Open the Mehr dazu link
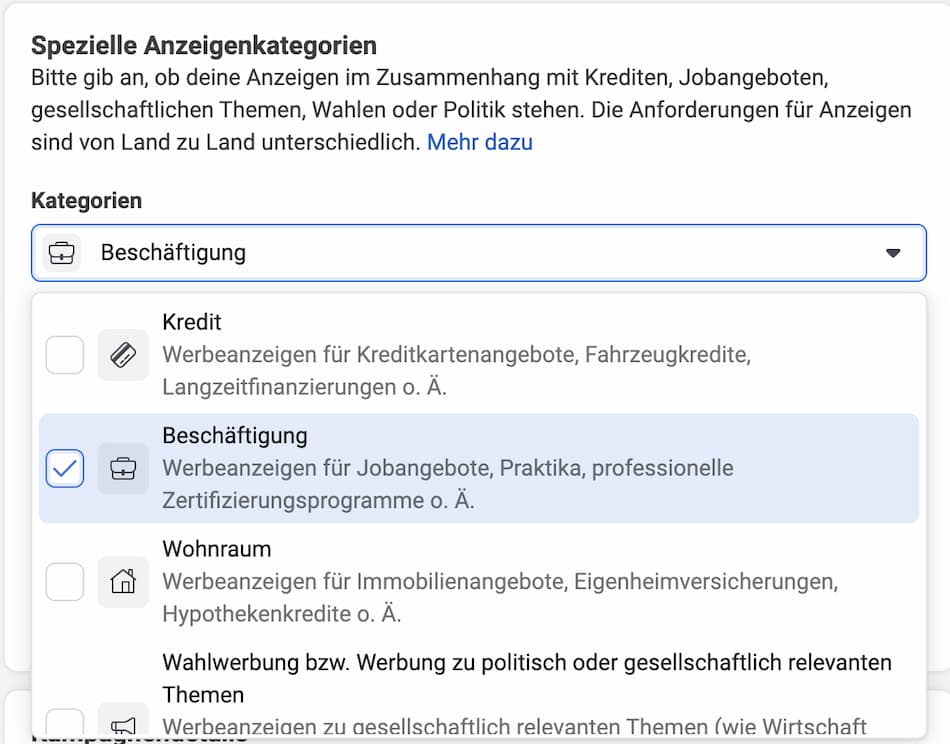Image resolution: width=950 pixels, height=744 pixels. click(480, 142)
